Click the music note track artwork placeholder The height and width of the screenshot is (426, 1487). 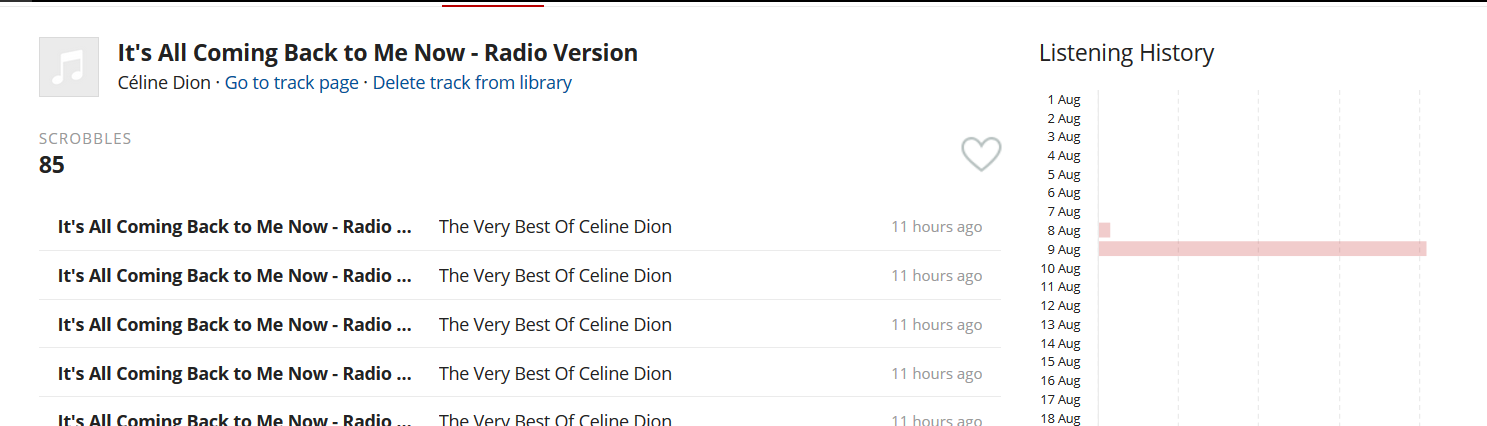[x=69, y=67]
